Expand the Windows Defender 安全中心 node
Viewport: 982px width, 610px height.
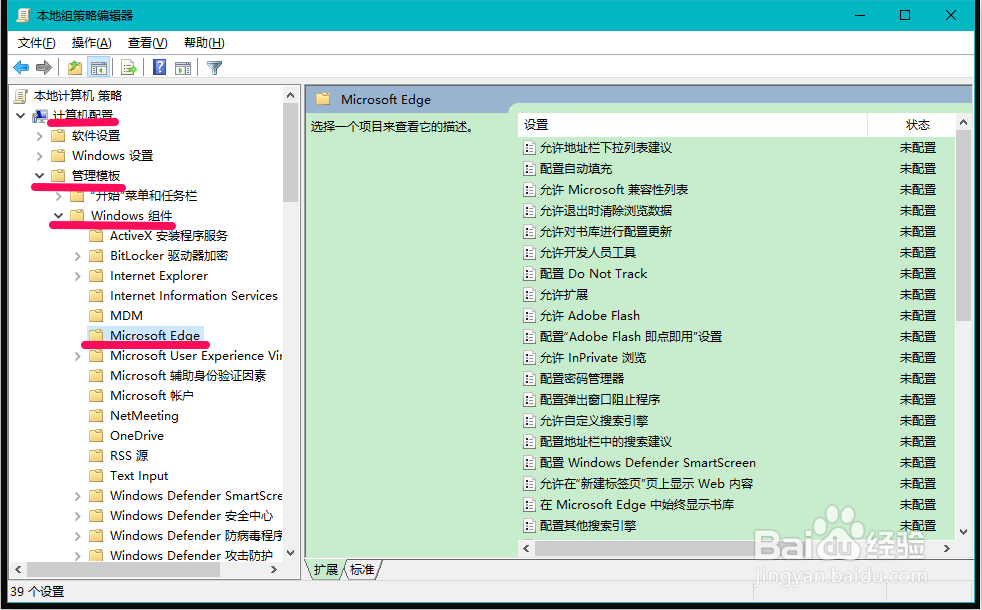[78, 516]
